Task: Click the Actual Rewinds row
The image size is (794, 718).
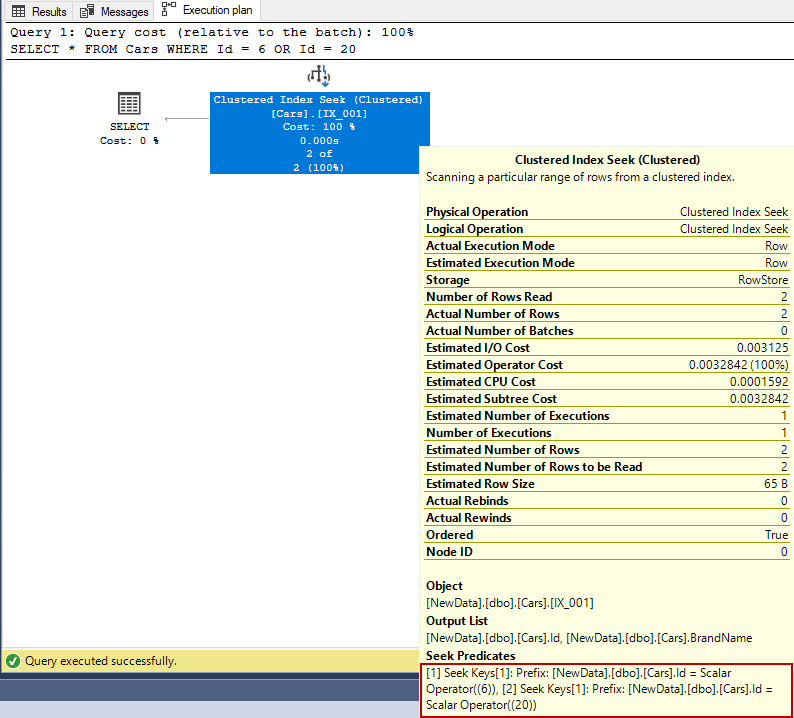Action: (x=607, y=517)
